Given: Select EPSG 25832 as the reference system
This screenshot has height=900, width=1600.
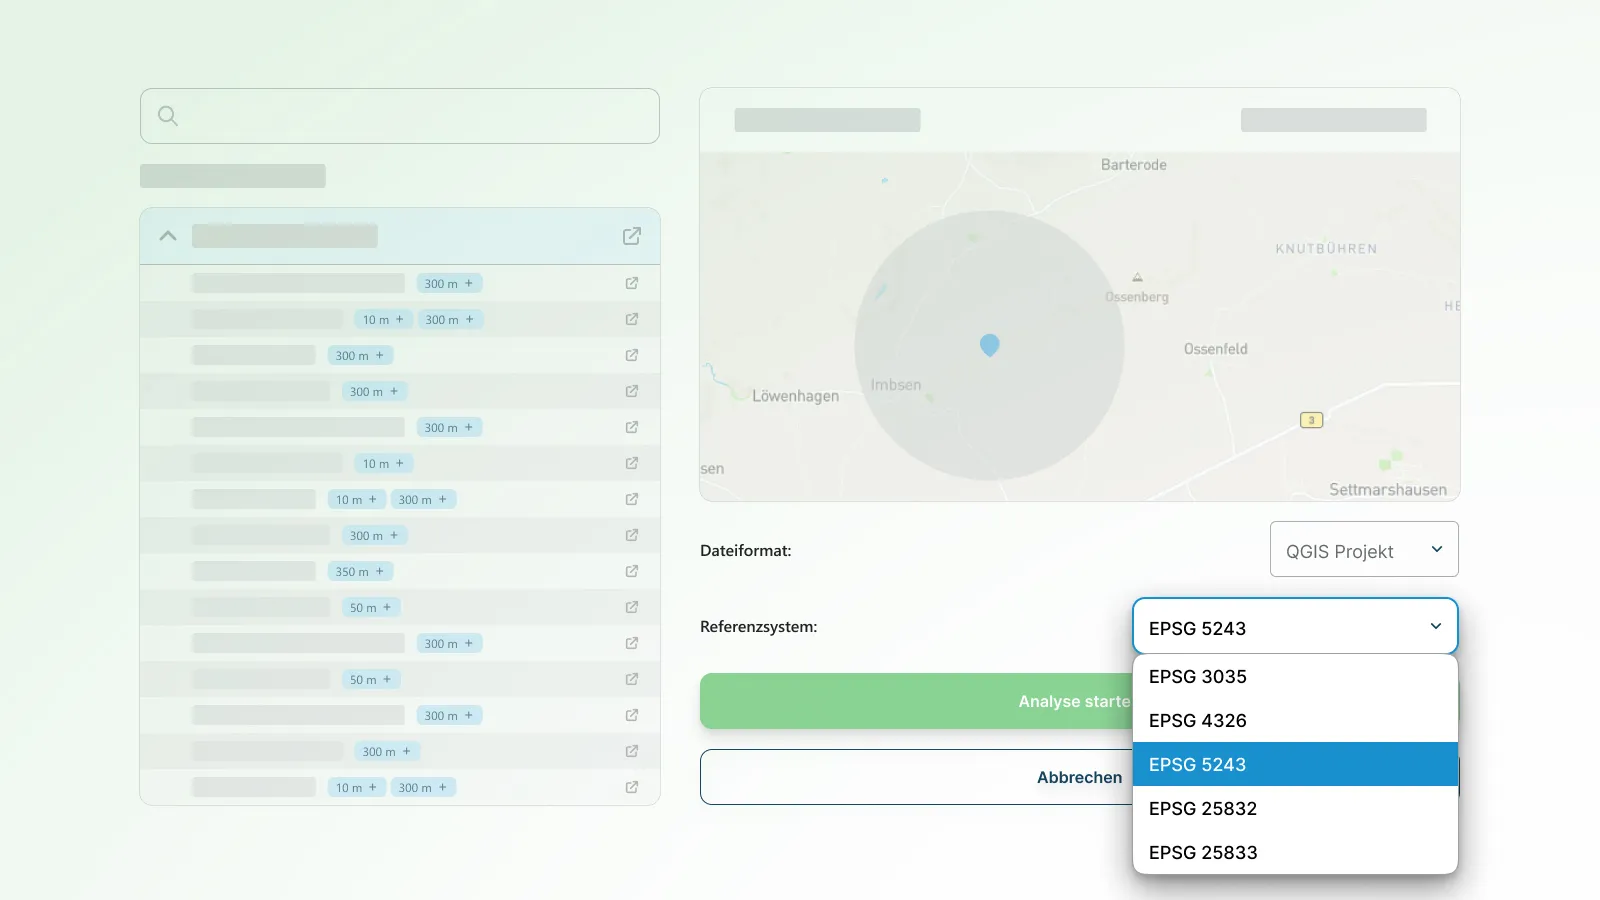Looking at the screenshot, I should (1294, 809).
